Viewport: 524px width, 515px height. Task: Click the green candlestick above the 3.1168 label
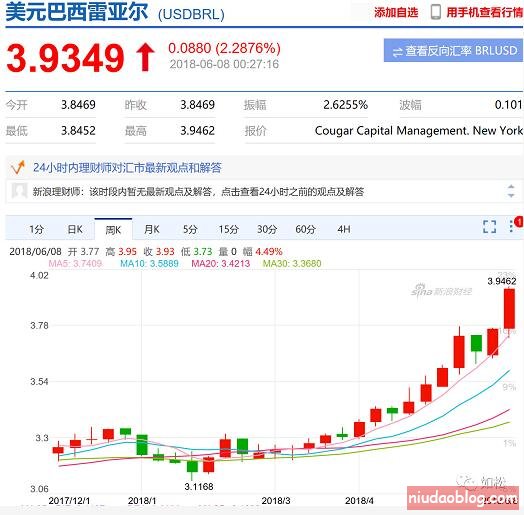tap(192, 466)
